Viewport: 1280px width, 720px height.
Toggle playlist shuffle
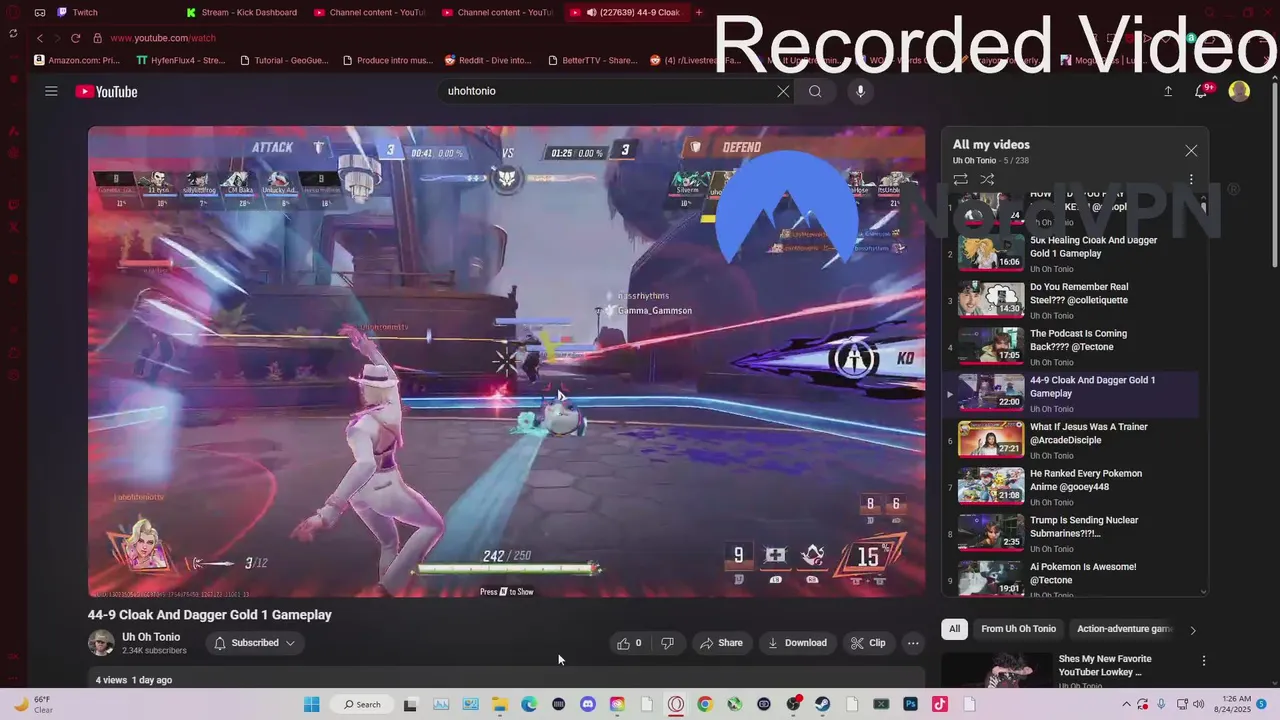point(987,179)
